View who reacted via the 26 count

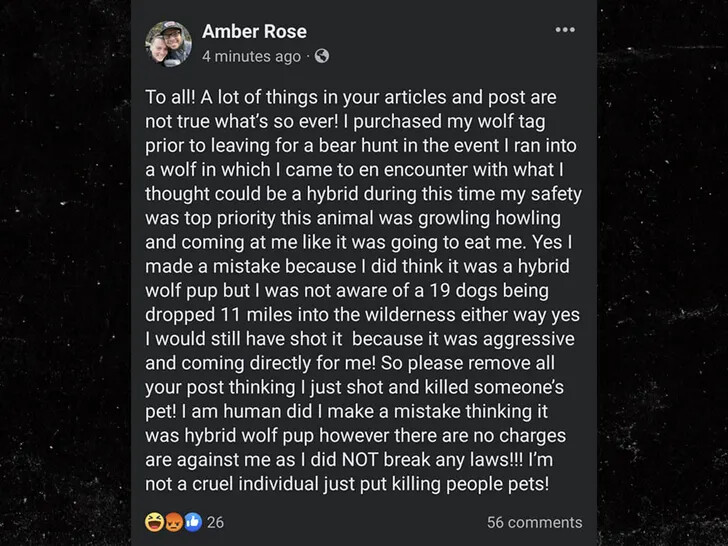(215, 522)
